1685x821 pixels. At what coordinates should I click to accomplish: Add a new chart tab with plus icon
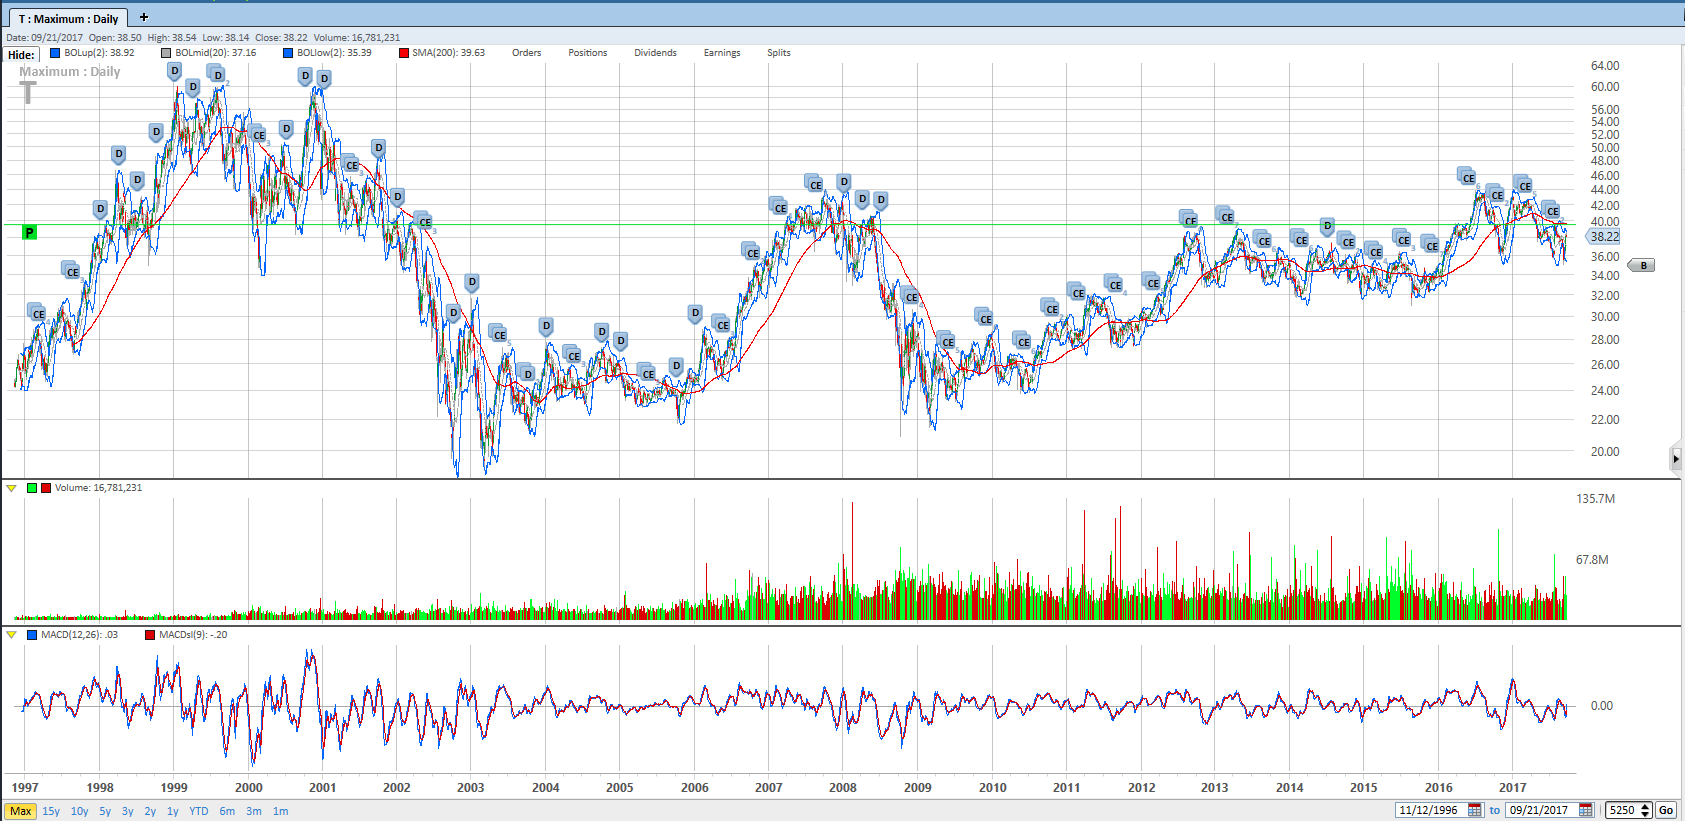tap(144, 17)
